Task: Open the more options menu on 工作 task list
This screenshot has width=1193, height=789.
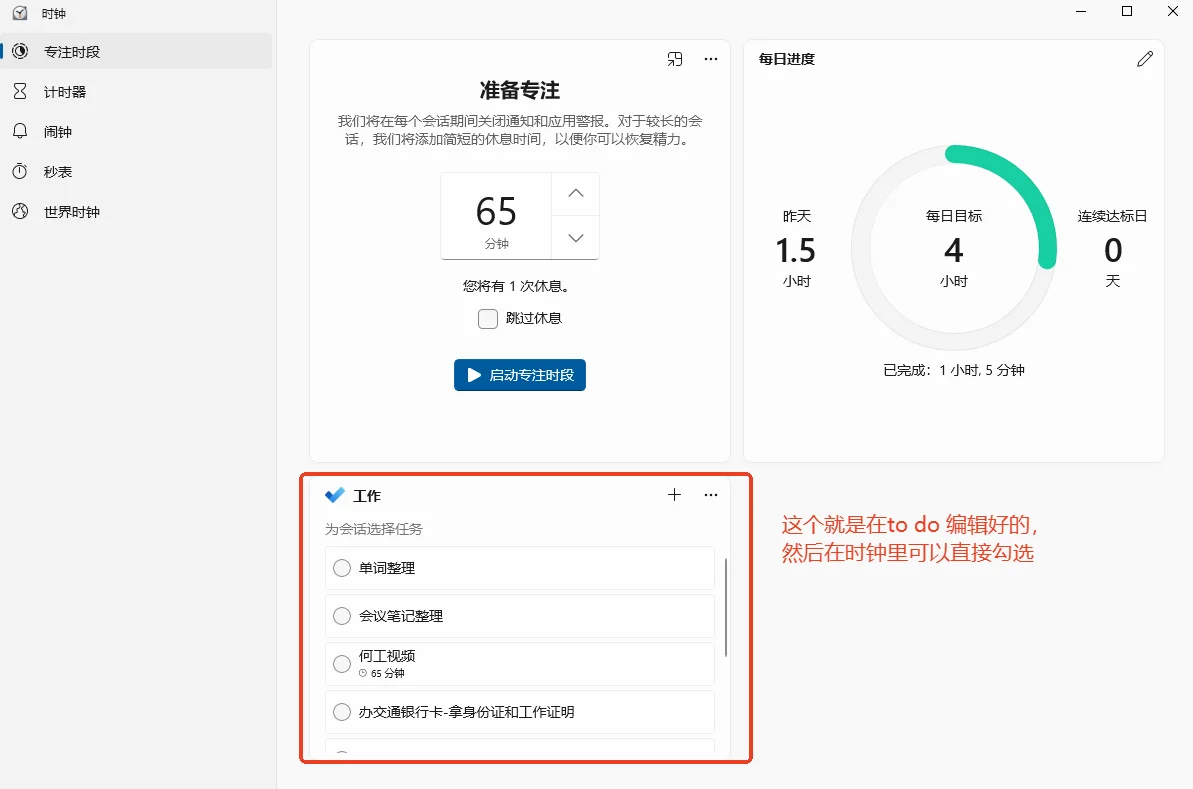Action: 710,494
